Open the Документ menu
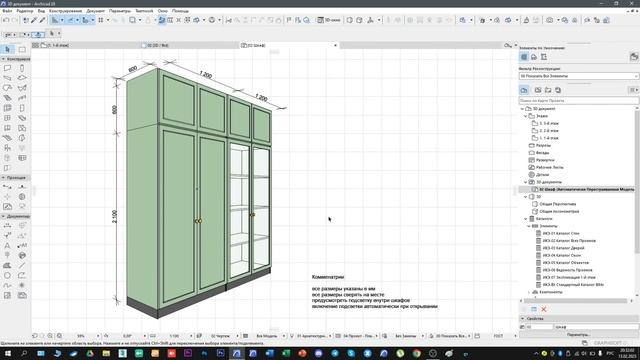The width and height of the screenshot is (640, 360). coord(96,11)
